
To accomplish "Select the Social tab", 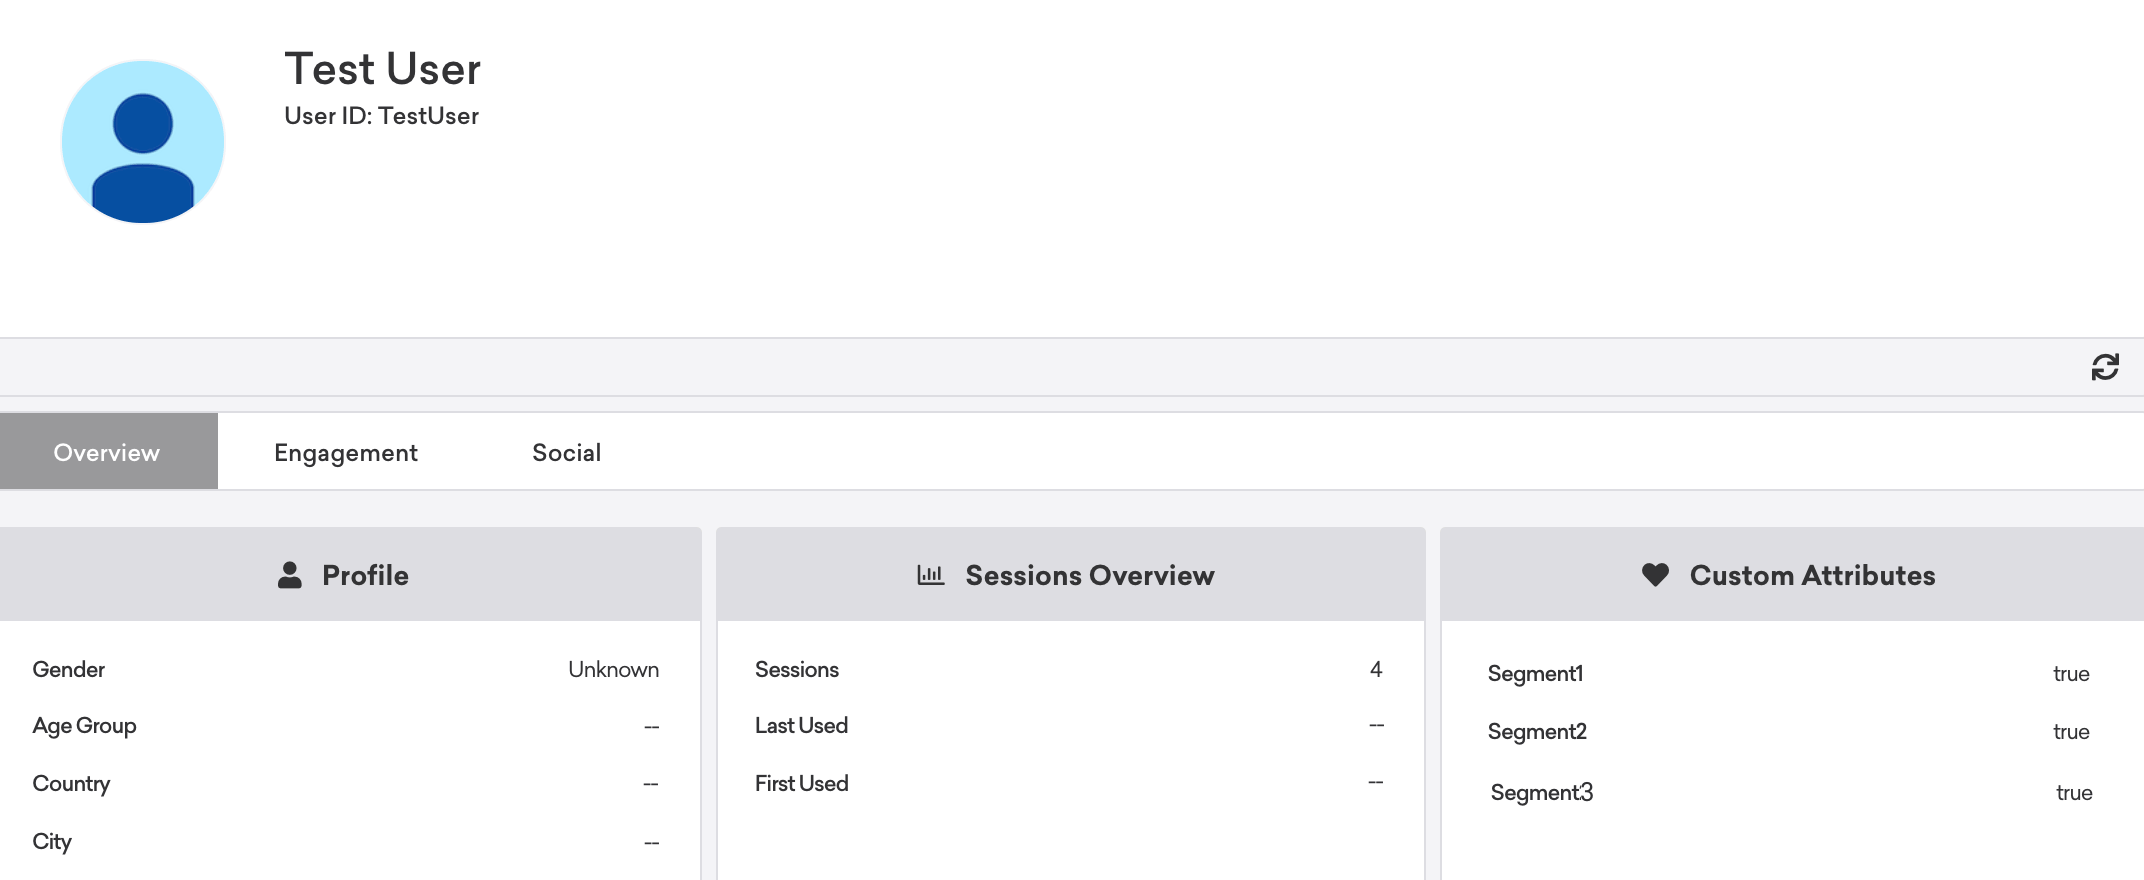I will coord(566,453).
